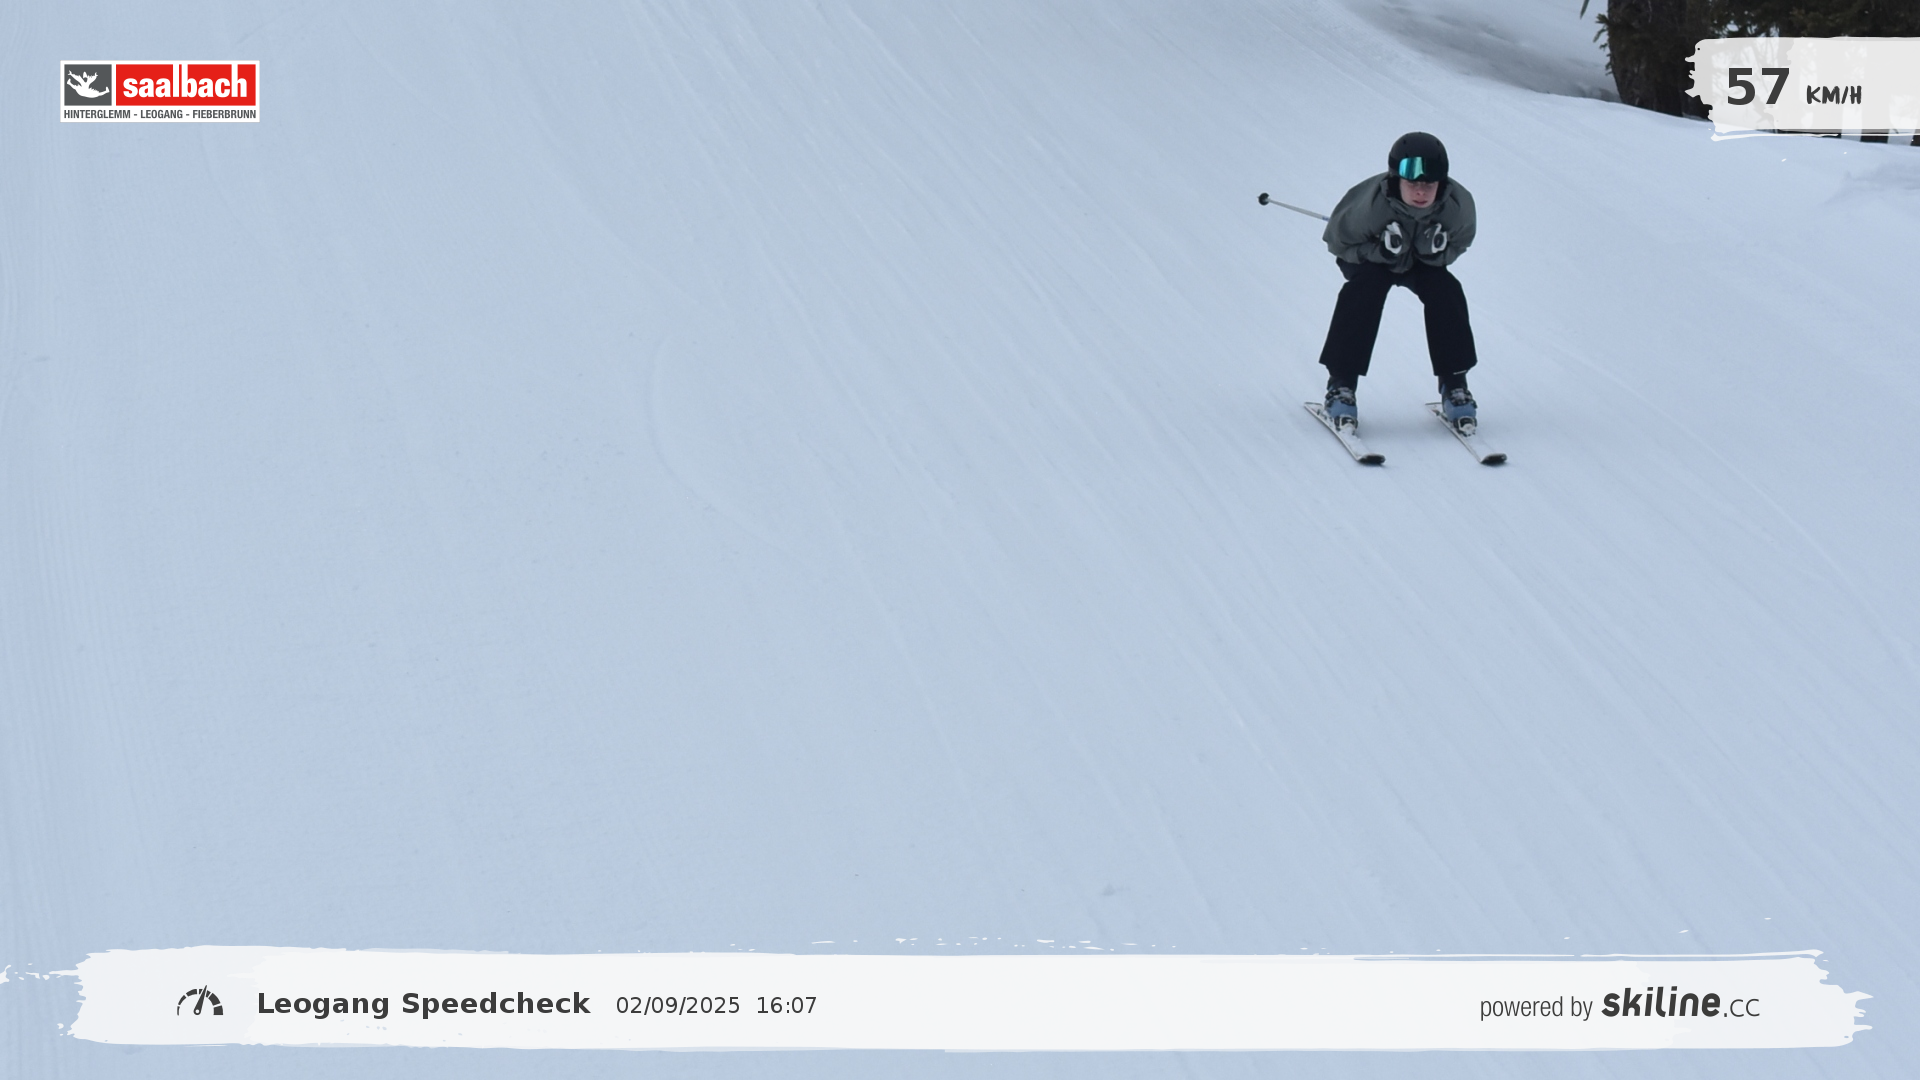Screen dimensions: 1920x1080
Task: Click the skier's black helmet
Action: pos(1418,146)
